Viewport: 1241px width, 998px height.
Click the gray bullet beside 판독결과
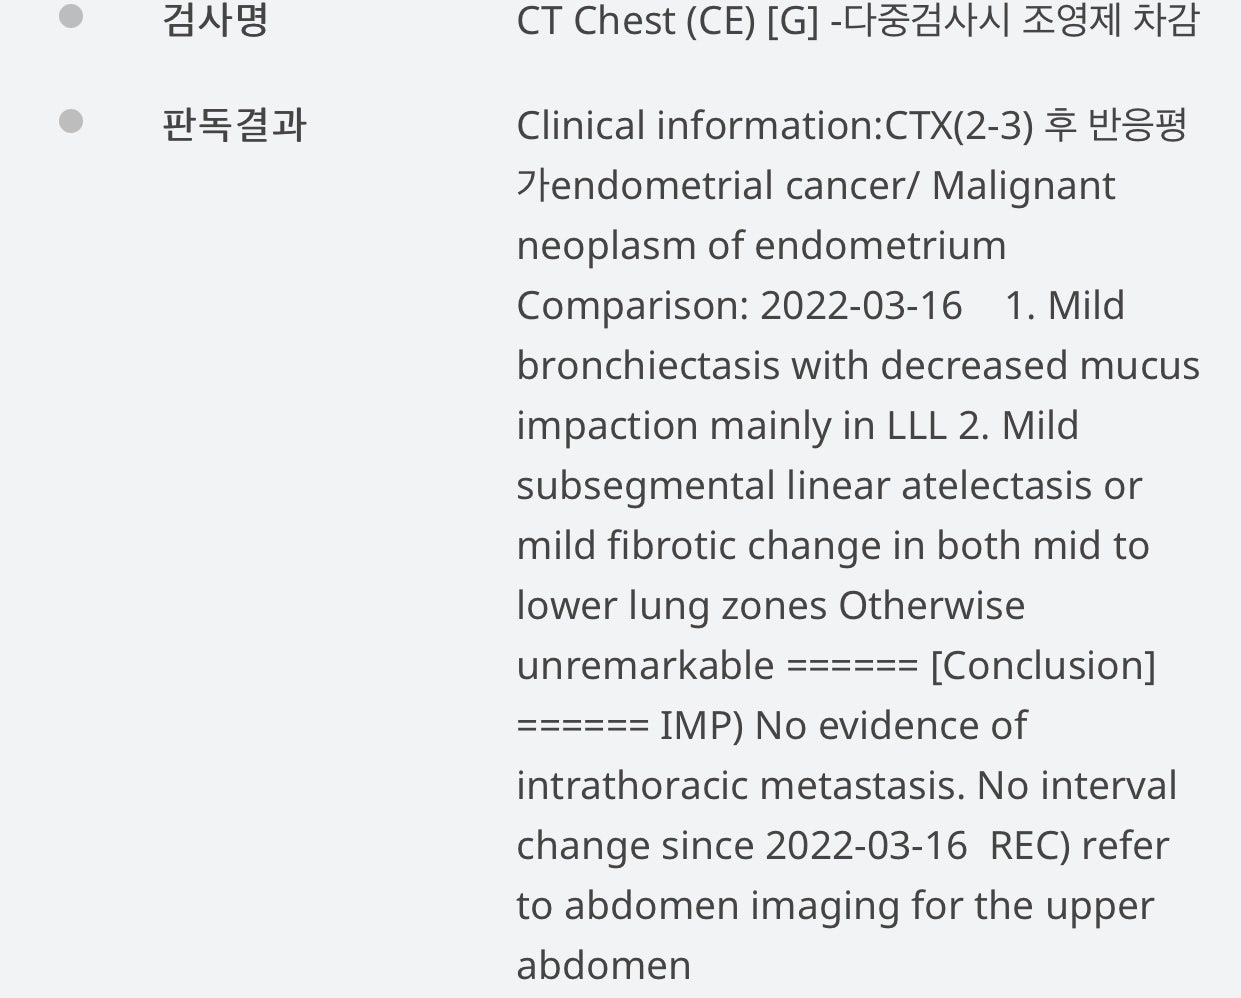tap(70, 121)
